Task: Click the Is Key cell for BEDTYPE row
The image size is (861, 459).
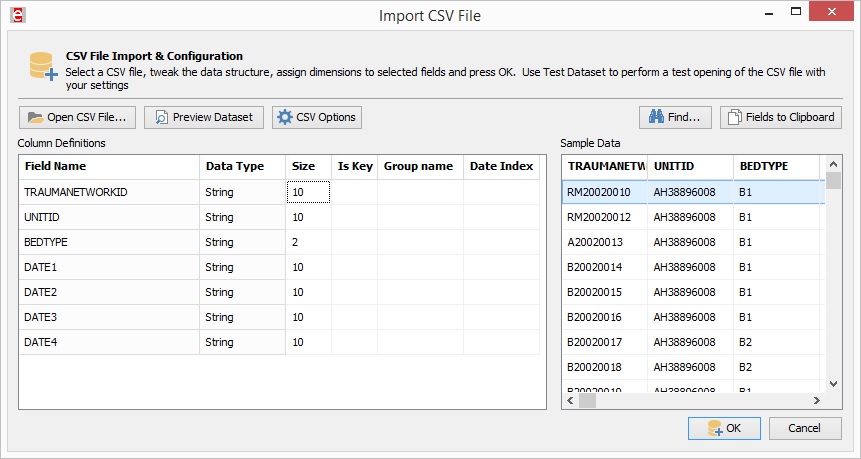Action: coord(354,242)
